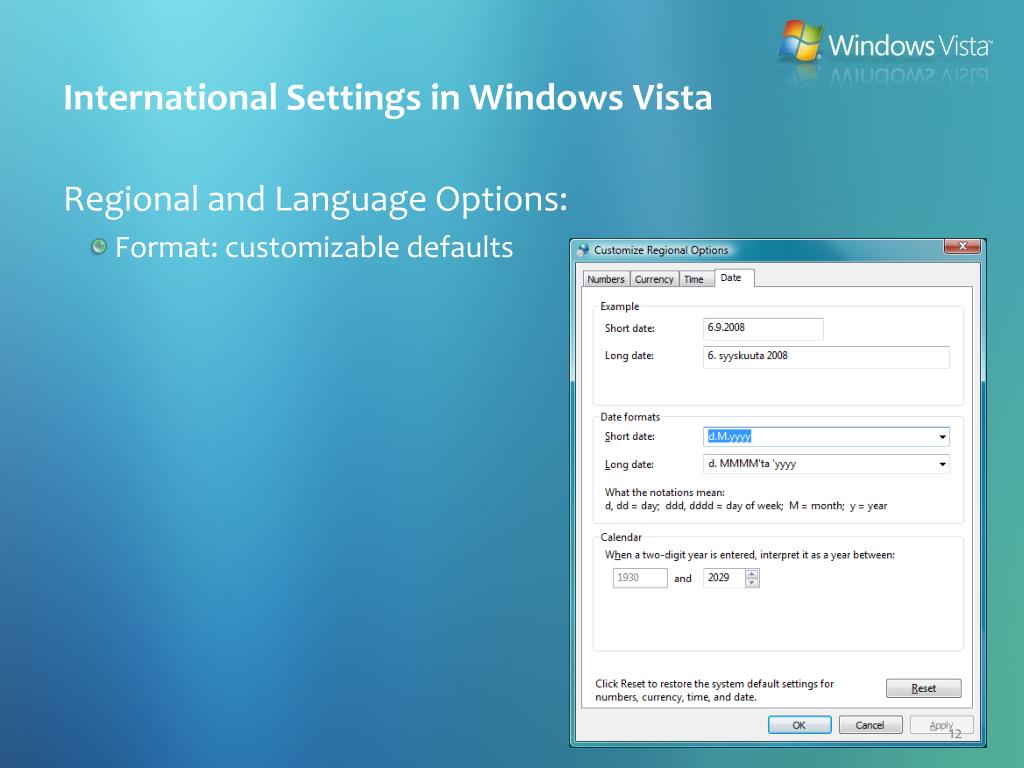Increase the two-digit end year with up arrow
Viewport: 1024px width, 768px height.
click(752, 573)
